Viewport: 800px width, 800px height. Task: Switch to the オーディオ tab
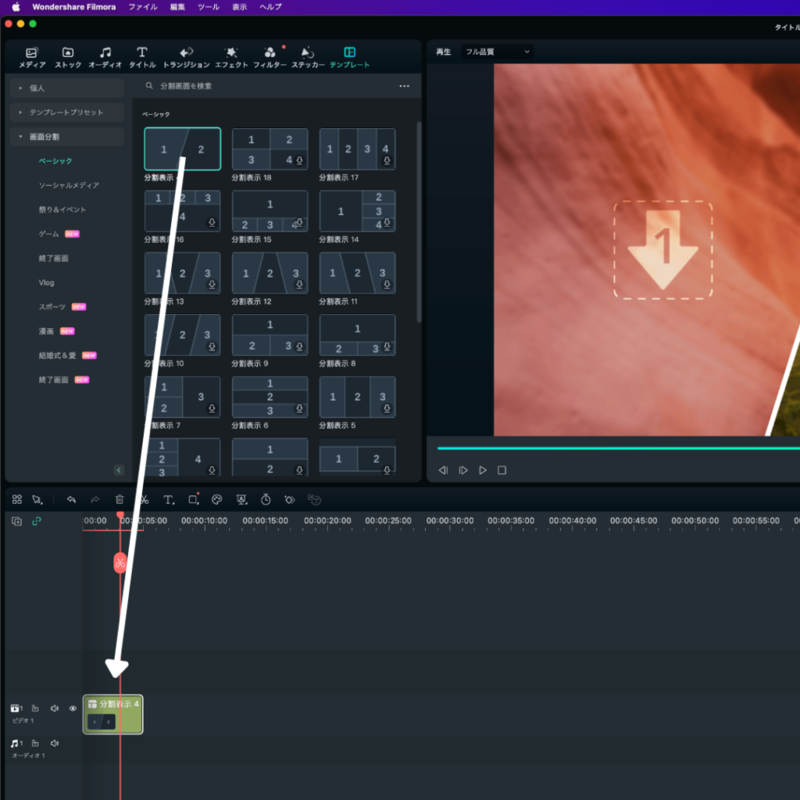click(x=105, y=57)
